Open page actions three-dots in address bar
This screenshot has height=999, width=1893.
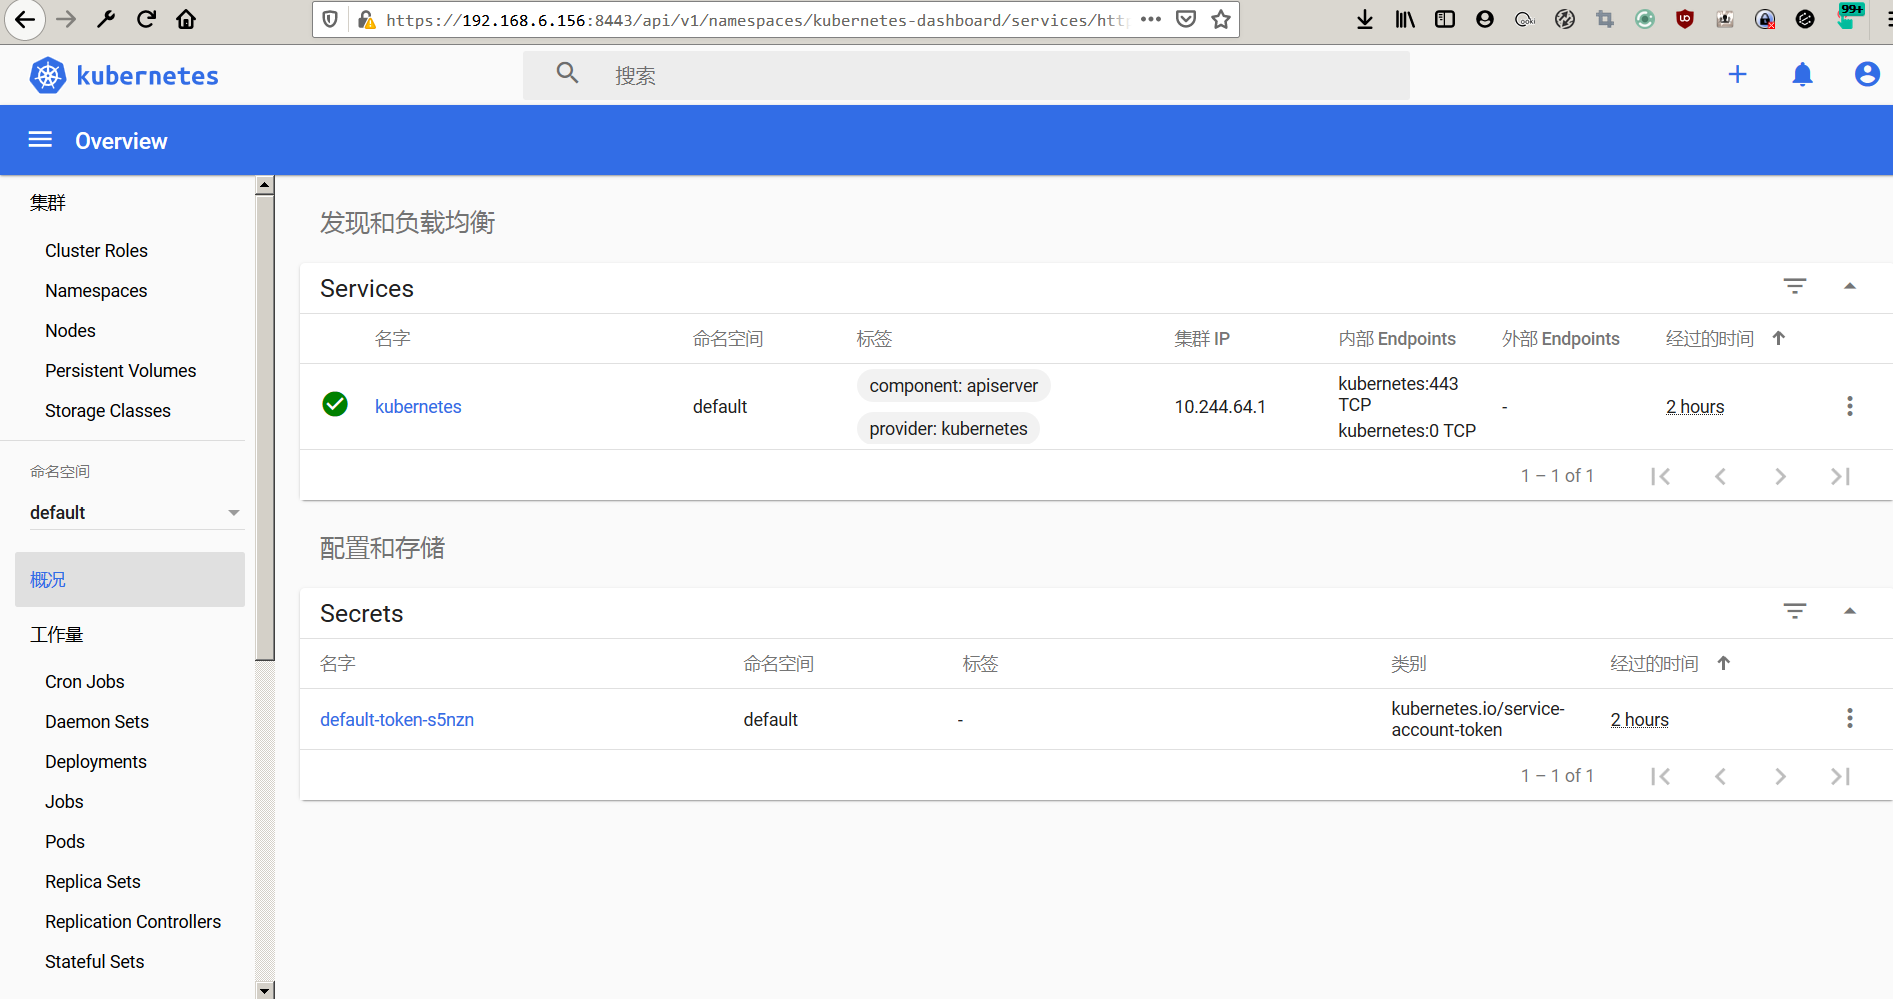tap(1151, 19)
